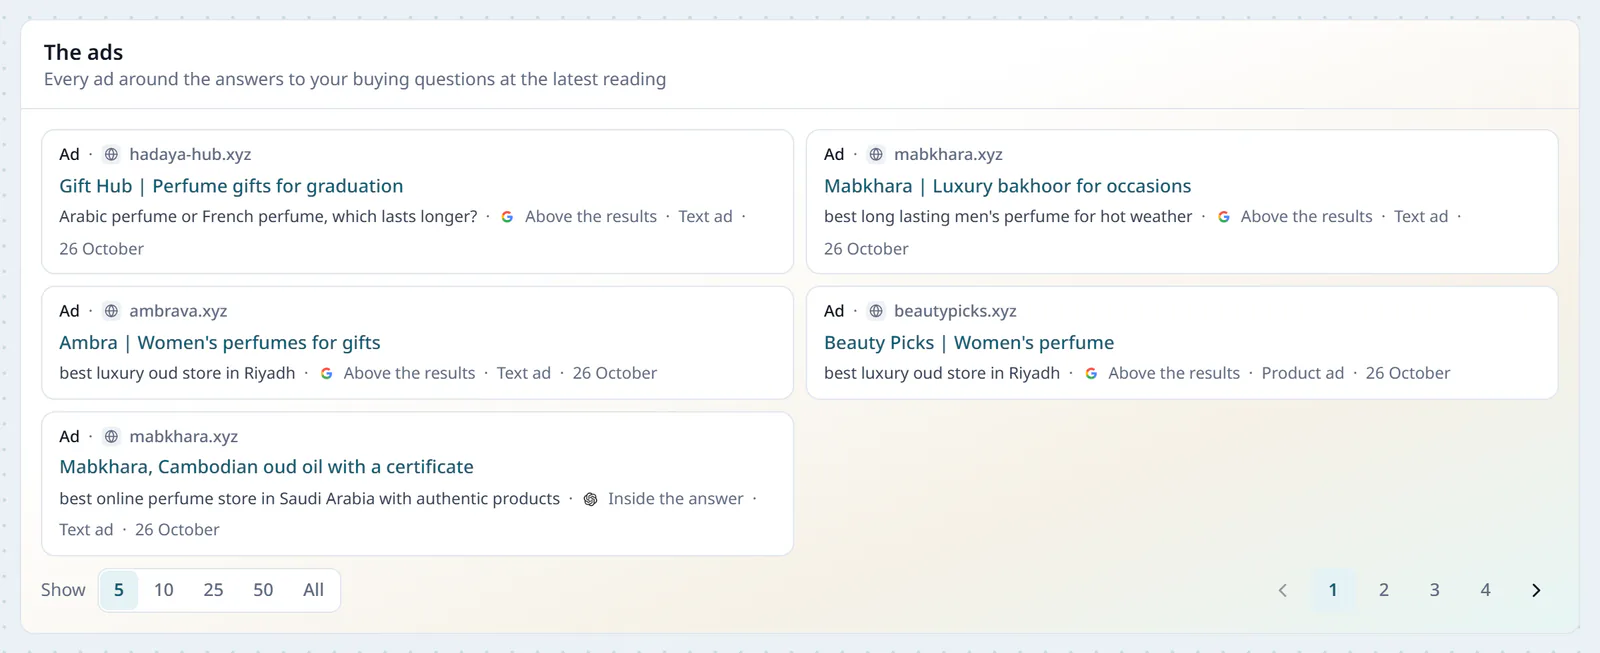Jump to page 3

(x=1434, y=590)
